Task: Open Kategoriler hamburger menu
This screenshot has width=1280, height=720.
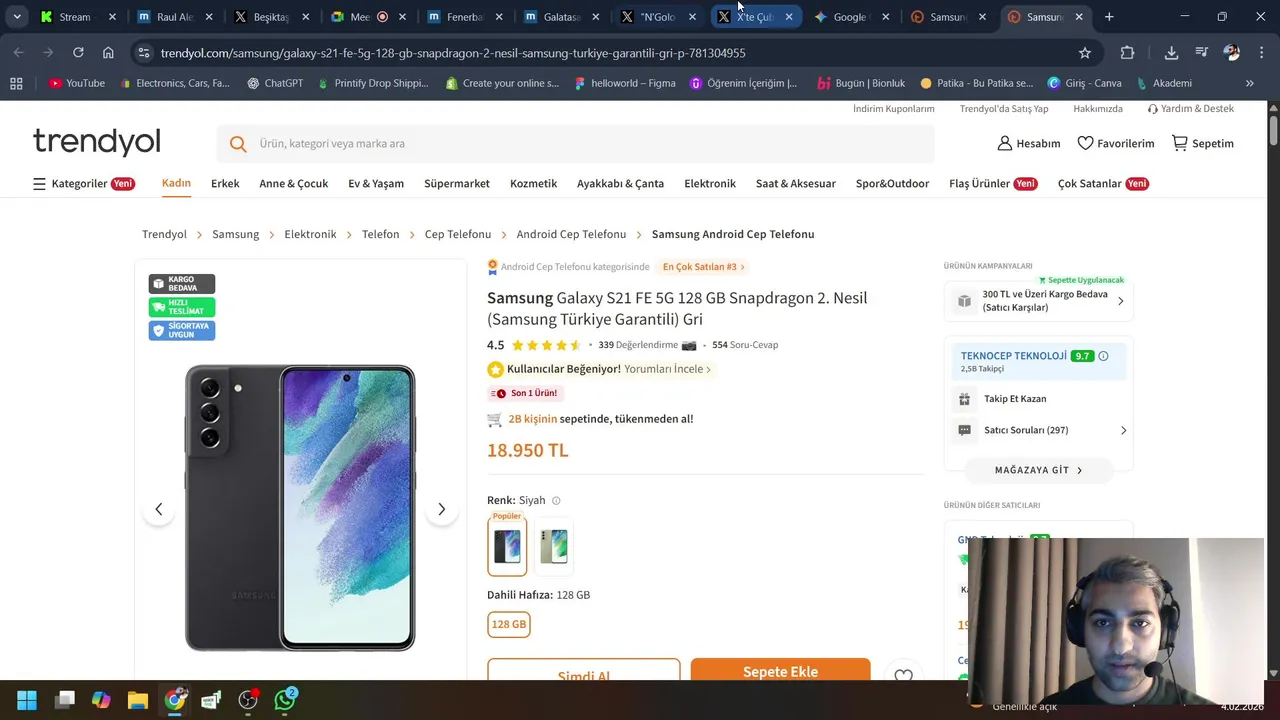Action: tap(39, 184)
